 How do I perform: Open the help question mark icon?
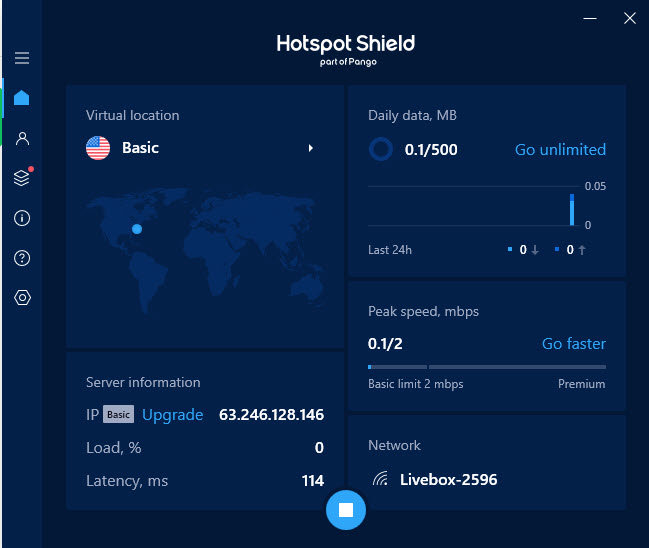pos(22,258)
